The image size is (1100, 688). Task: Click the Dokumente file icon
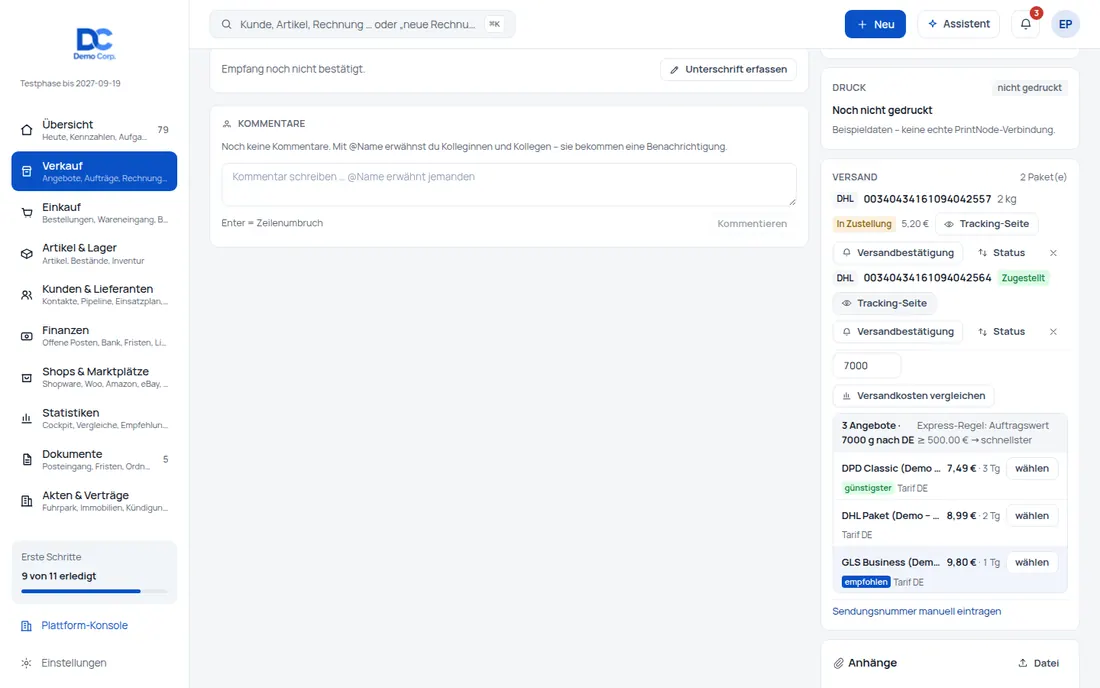click(27, 459)
